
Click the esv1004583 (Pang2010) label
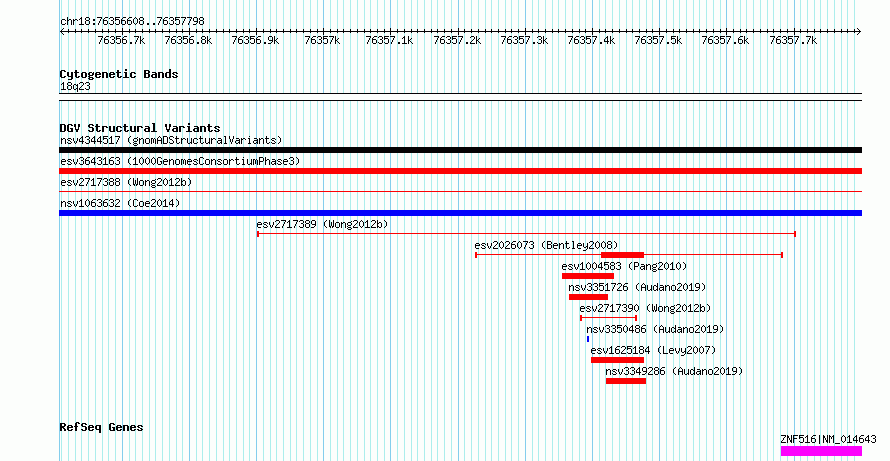(x=624, y=266)
